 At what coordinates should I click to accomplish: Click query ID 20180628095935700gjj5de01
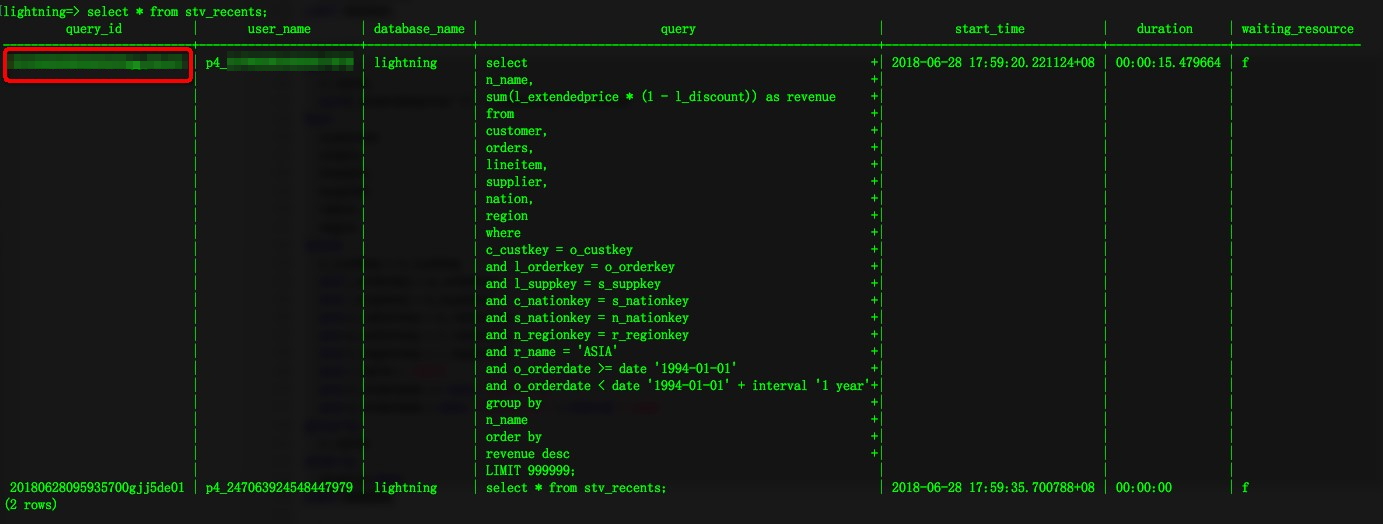(x=97, y=488)
